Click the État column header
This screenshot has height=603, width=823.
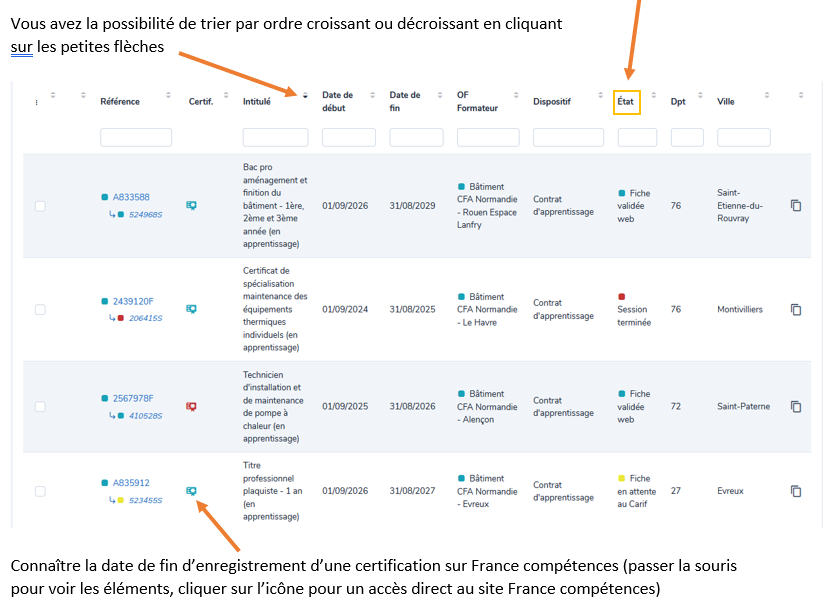(626, 101)
